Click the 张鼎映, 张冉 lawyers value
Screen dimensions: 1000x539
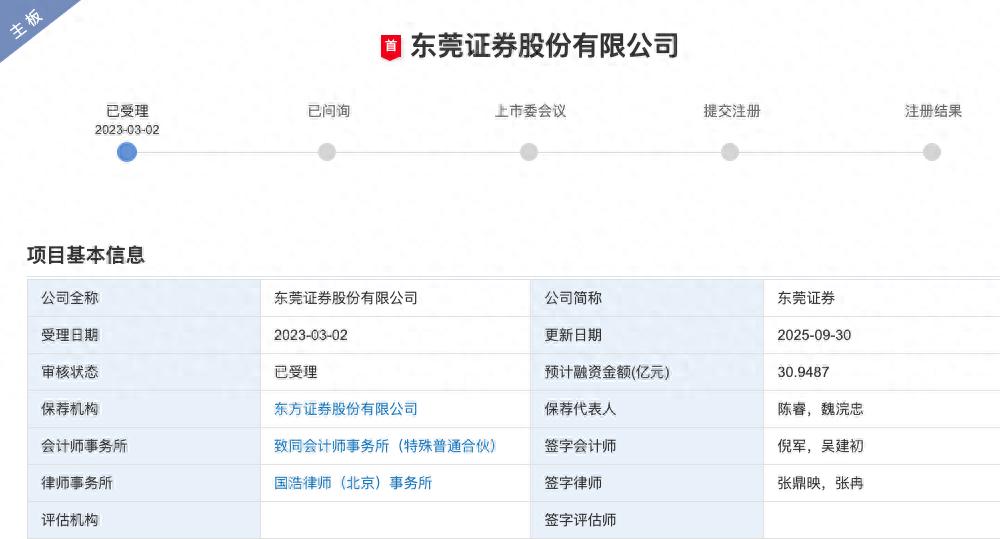click(820, 483)
